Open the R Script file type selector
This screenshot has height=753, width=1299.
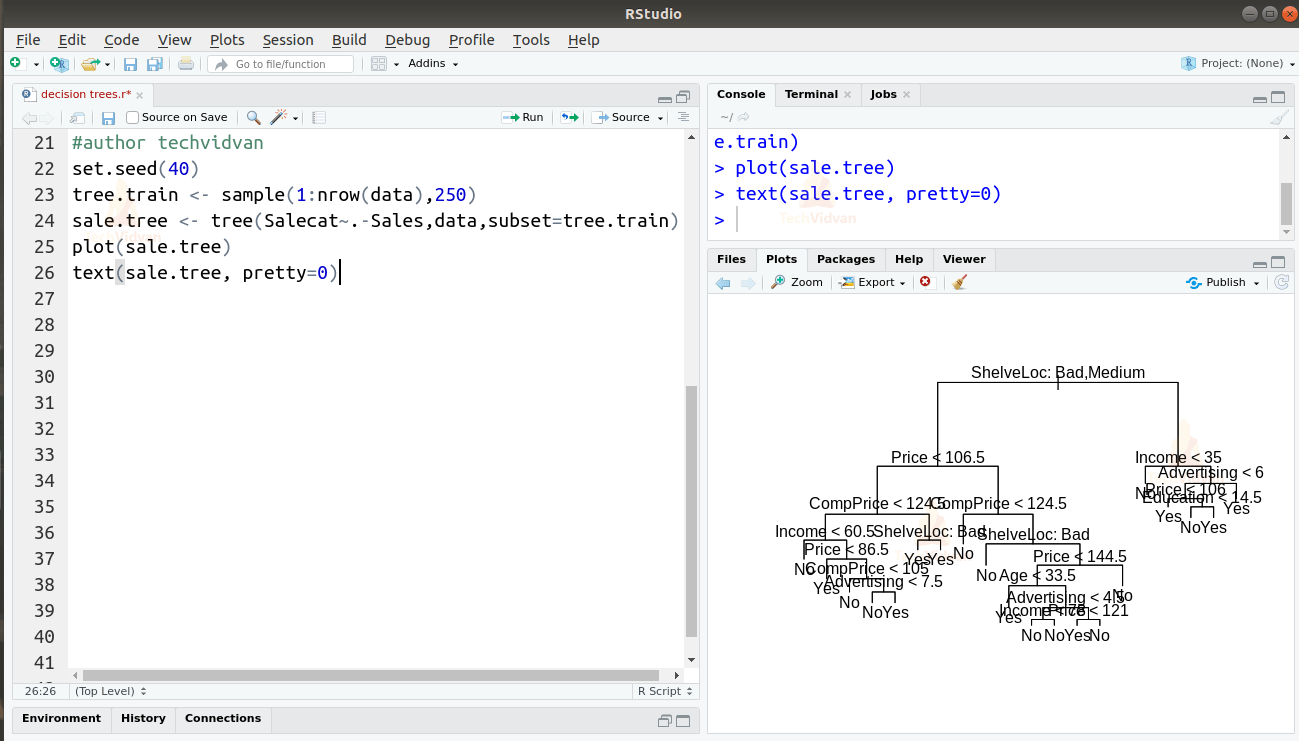click(663, 691)
